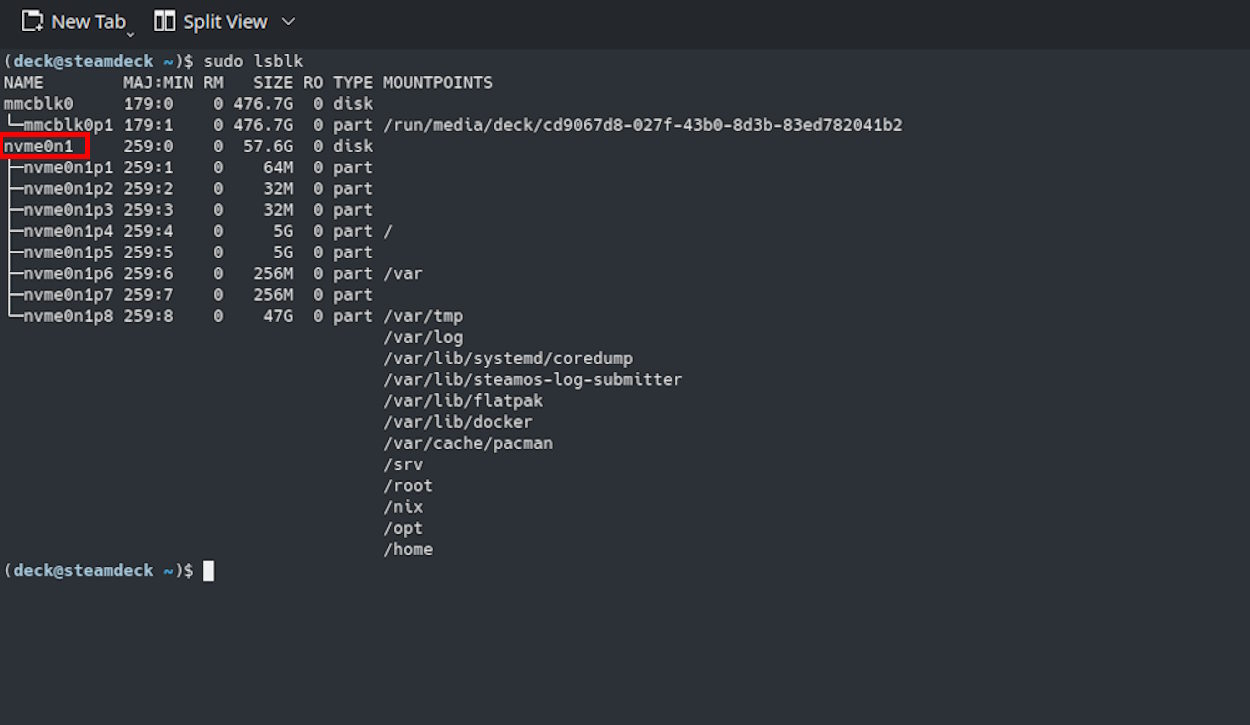Open the New Tab small dropdown arrow
The width and height of the screenshot is (1250, 725).
pos(130,34)
